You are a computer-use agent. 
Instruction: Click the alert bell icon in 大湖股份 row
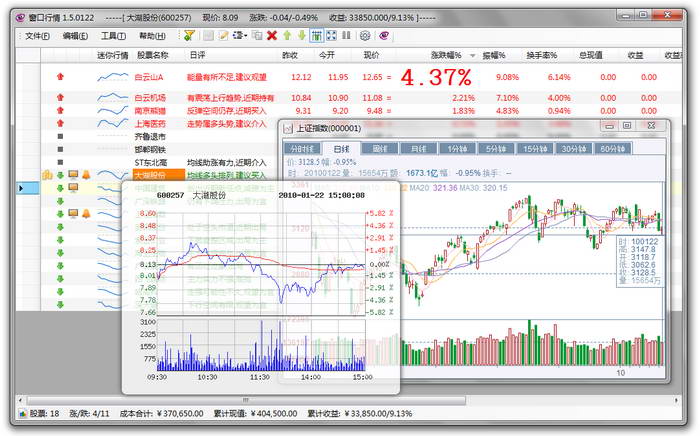coord(86,175)
